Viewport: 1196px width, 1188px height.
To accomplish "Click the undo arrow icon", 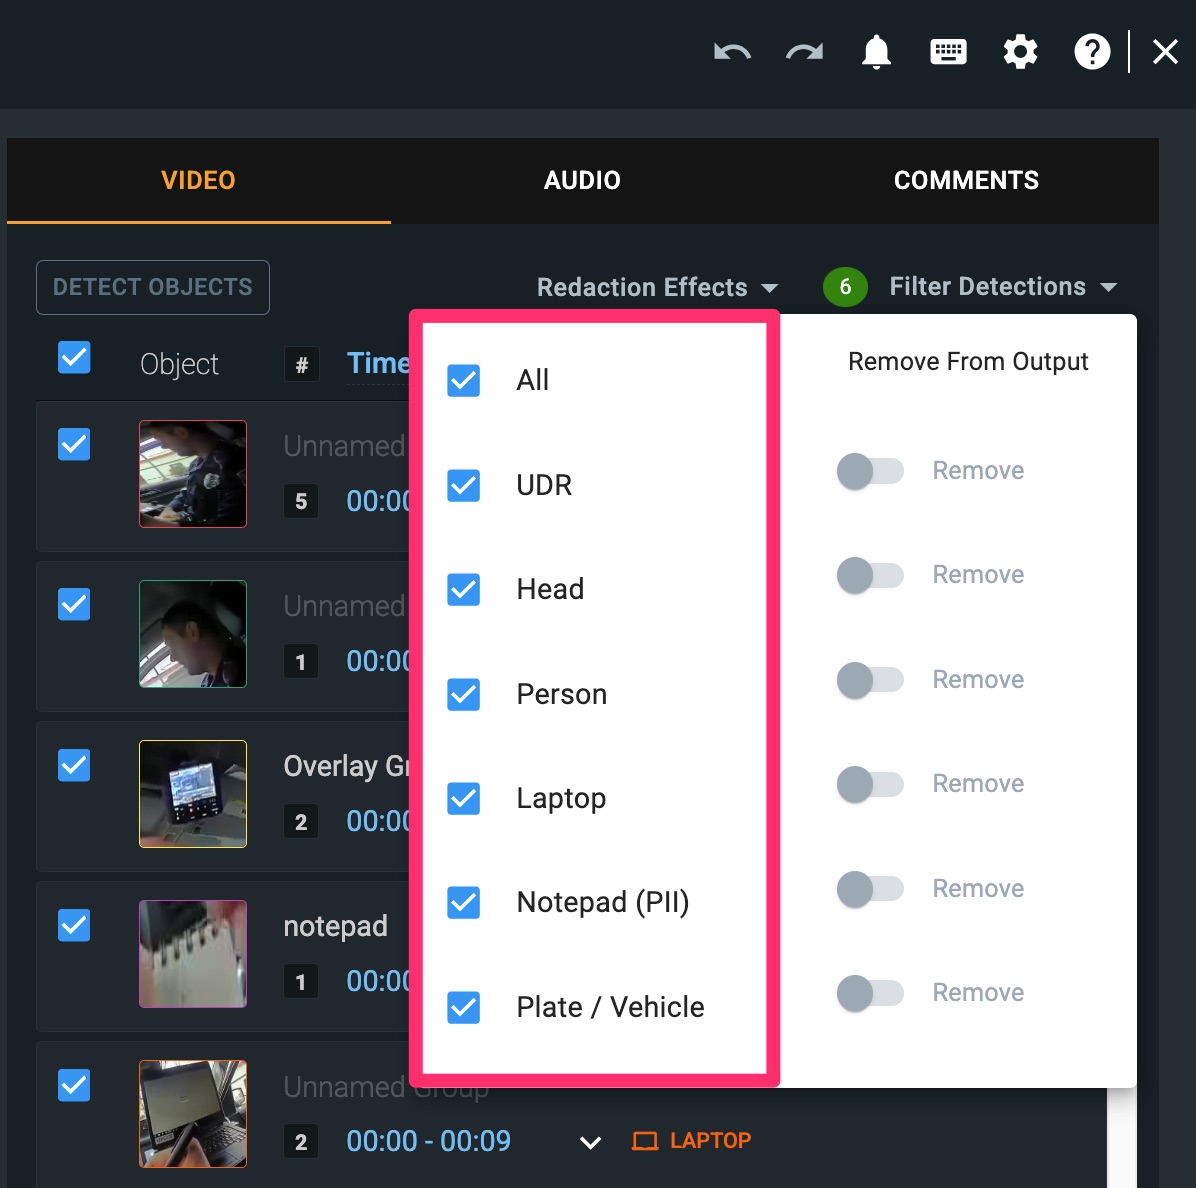I will click(x=732, y=52).
